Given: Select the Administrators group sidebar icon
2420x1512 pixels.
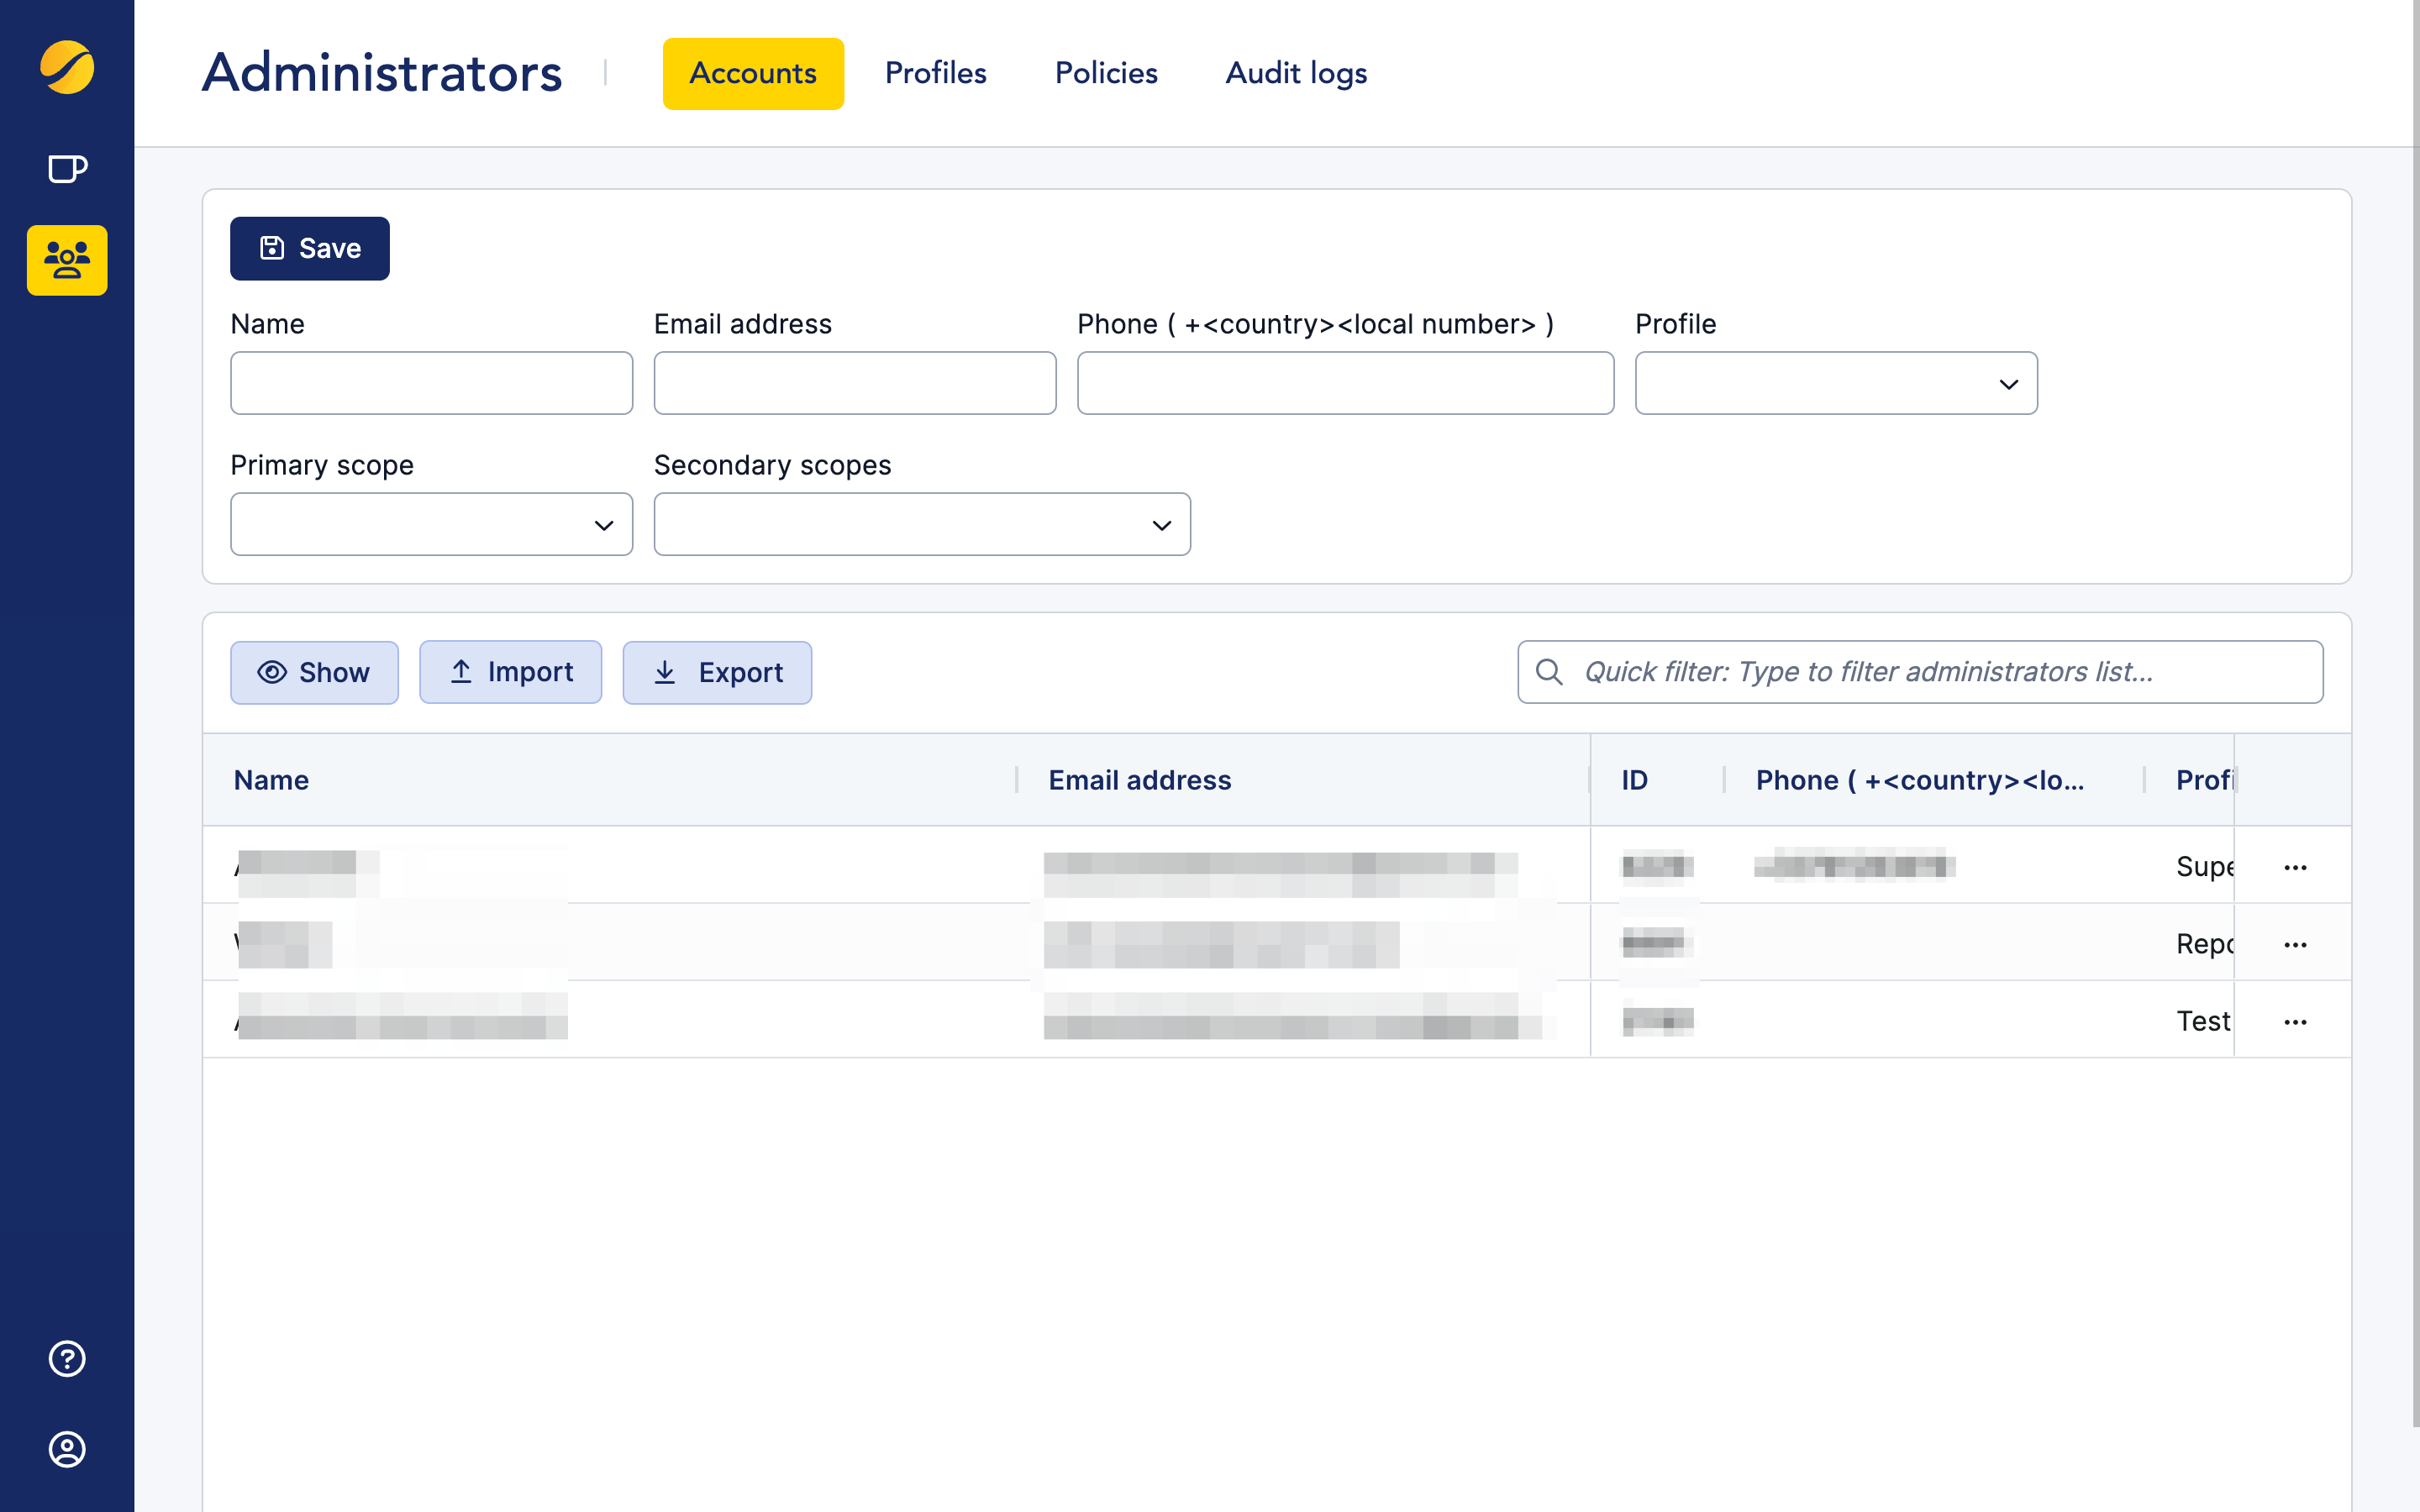Looking at the screenshot, I should point(67,260).
